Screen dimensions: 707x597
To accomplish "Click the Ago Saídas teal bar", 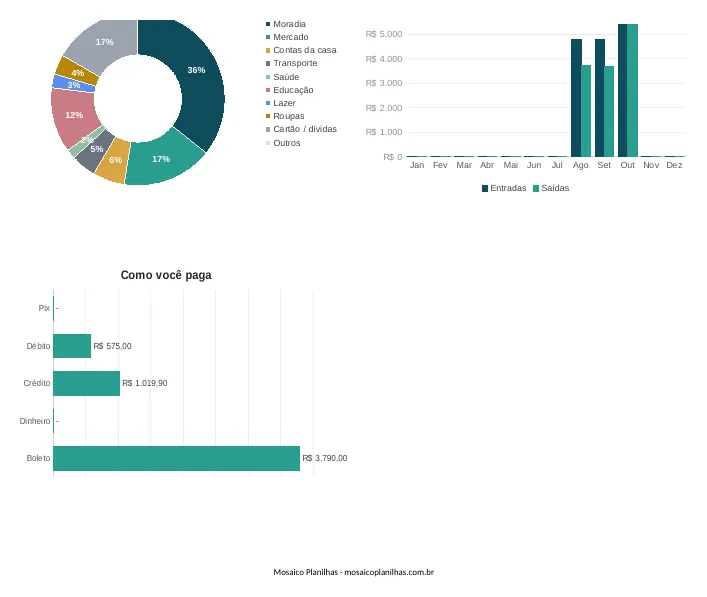I will point(586,111).
